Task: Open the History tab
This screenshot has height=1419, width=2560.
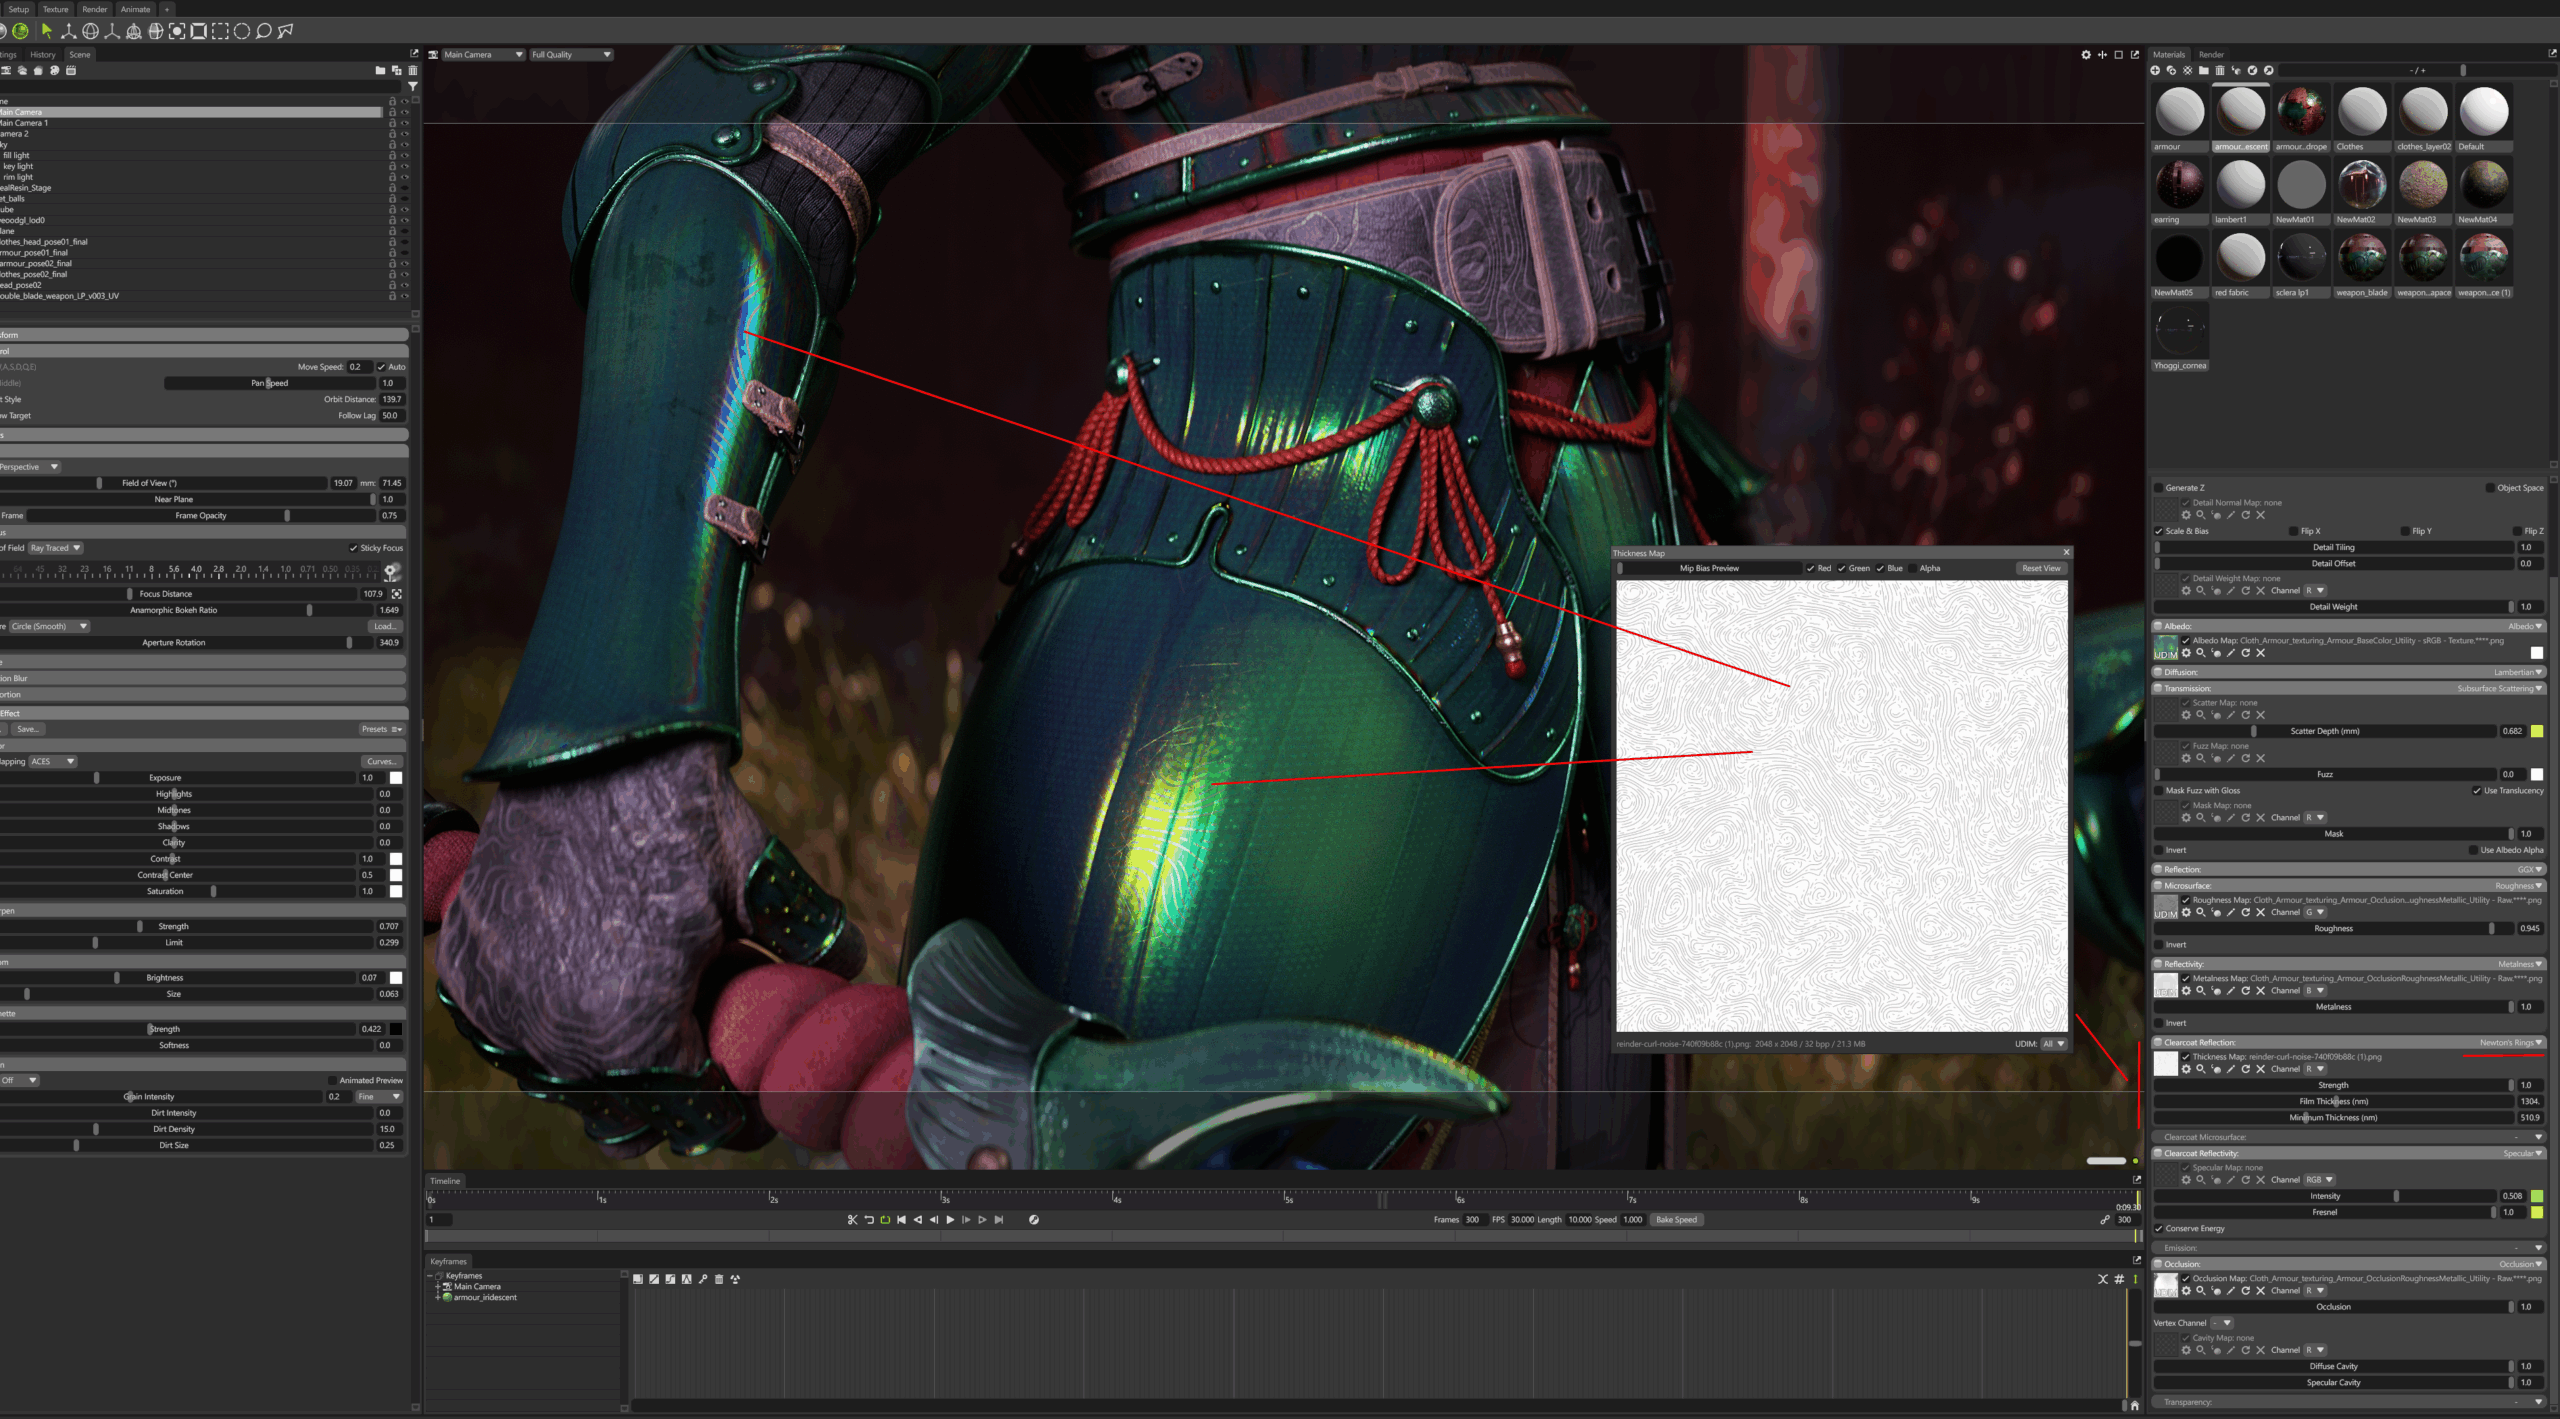Action: (x=43, y=55)
